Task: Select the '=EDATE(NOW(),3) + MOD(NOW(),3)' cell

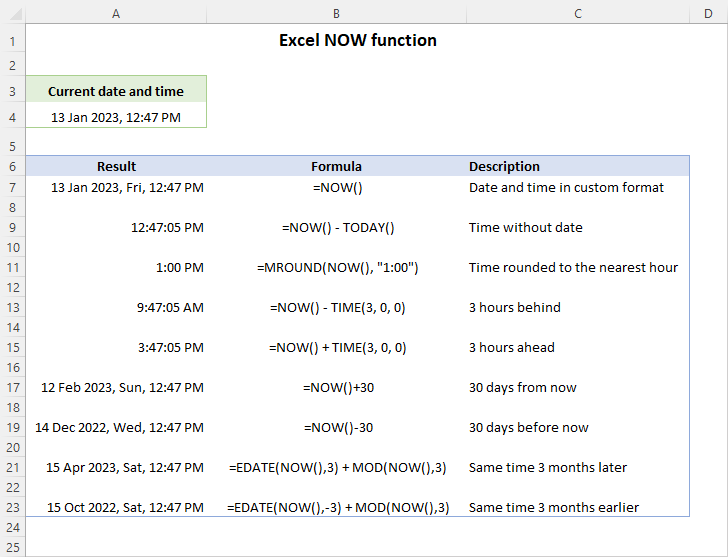Action: 337,467
